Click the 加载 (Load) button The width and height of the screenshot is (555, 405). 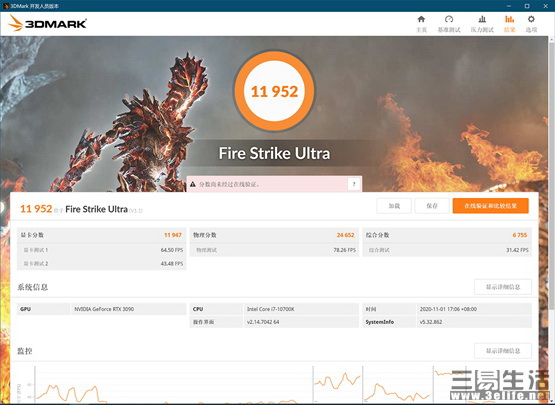394,206
